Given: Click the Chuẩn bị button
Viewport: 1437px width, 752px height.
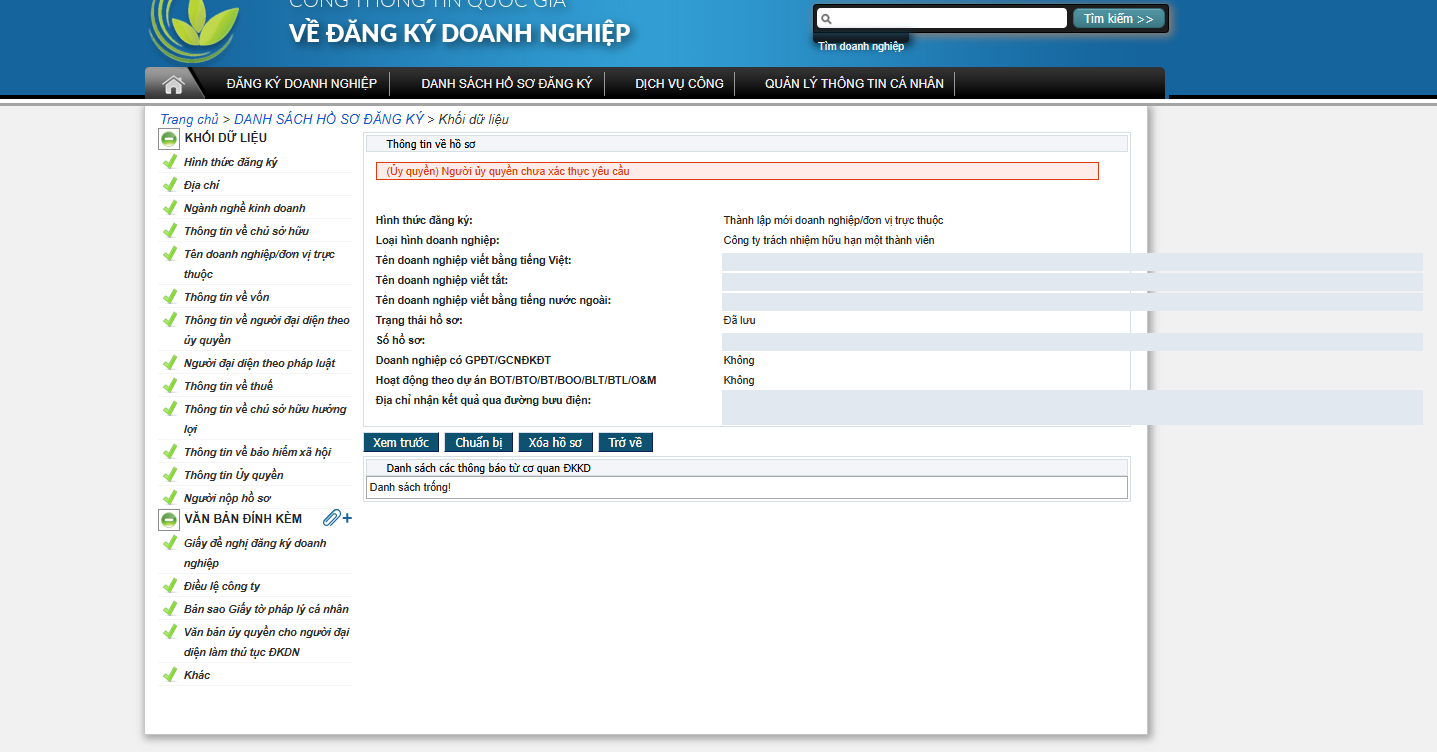Looking at the screenshot, I should 479,443.
